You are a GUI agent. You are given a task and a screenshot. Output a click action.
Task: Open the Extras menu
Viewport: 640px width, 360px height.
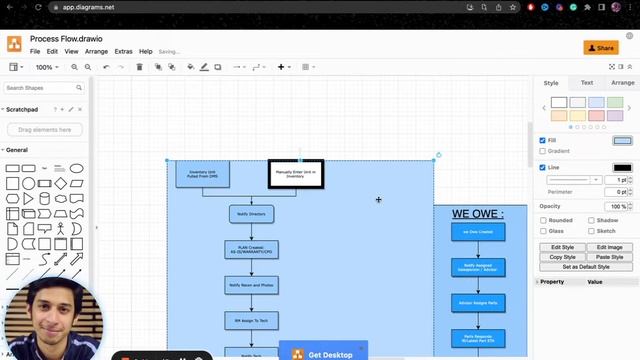(123, 51)
